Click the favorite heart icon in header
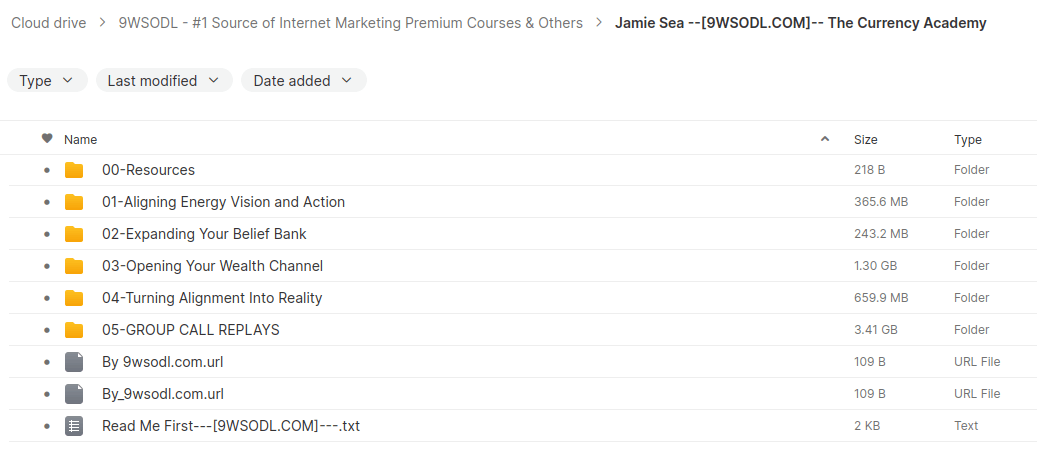 coord(47,139)
